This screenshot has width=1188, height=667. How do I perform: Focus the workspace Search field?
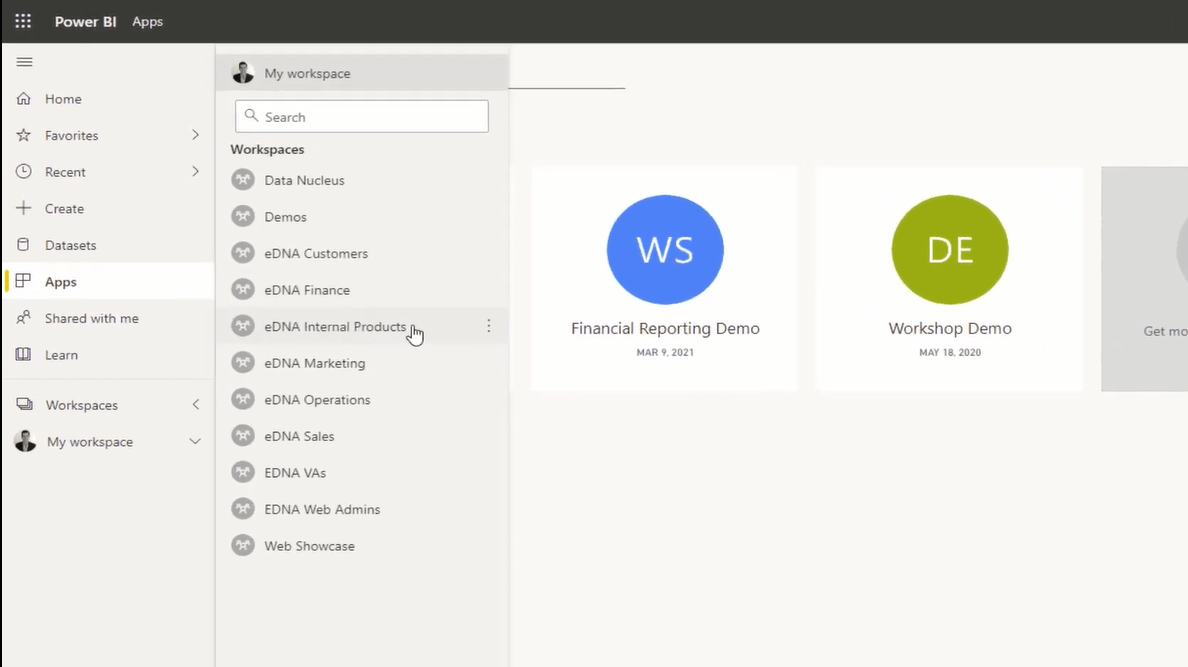(x=362, y=117)
